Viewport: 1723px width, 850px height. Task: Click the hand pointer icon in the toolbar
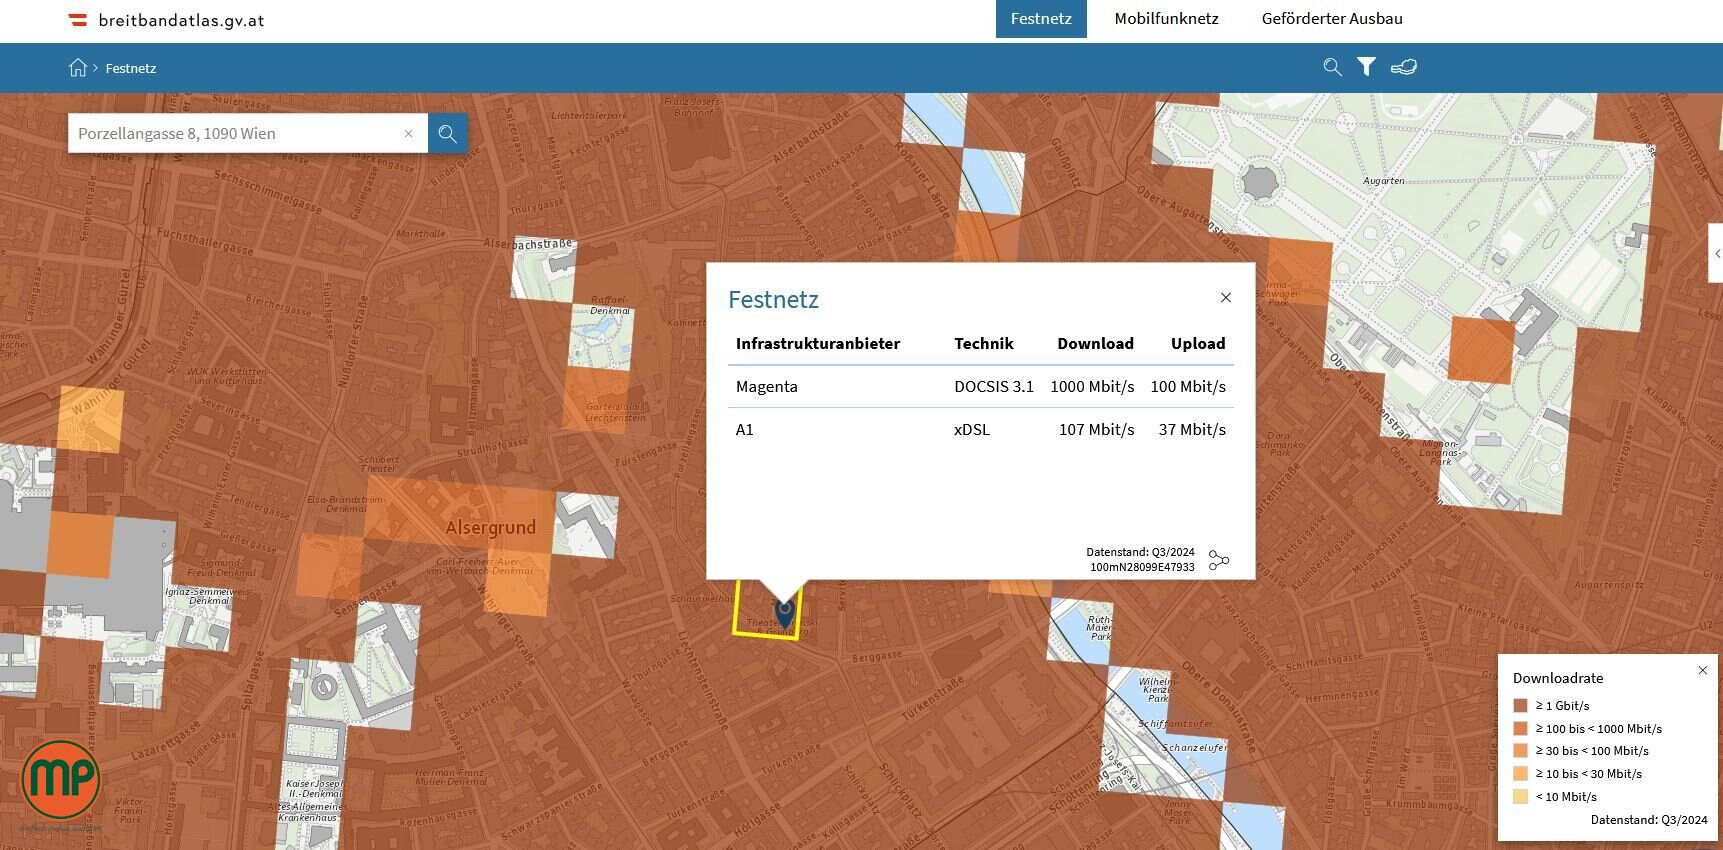point(1404,67)
